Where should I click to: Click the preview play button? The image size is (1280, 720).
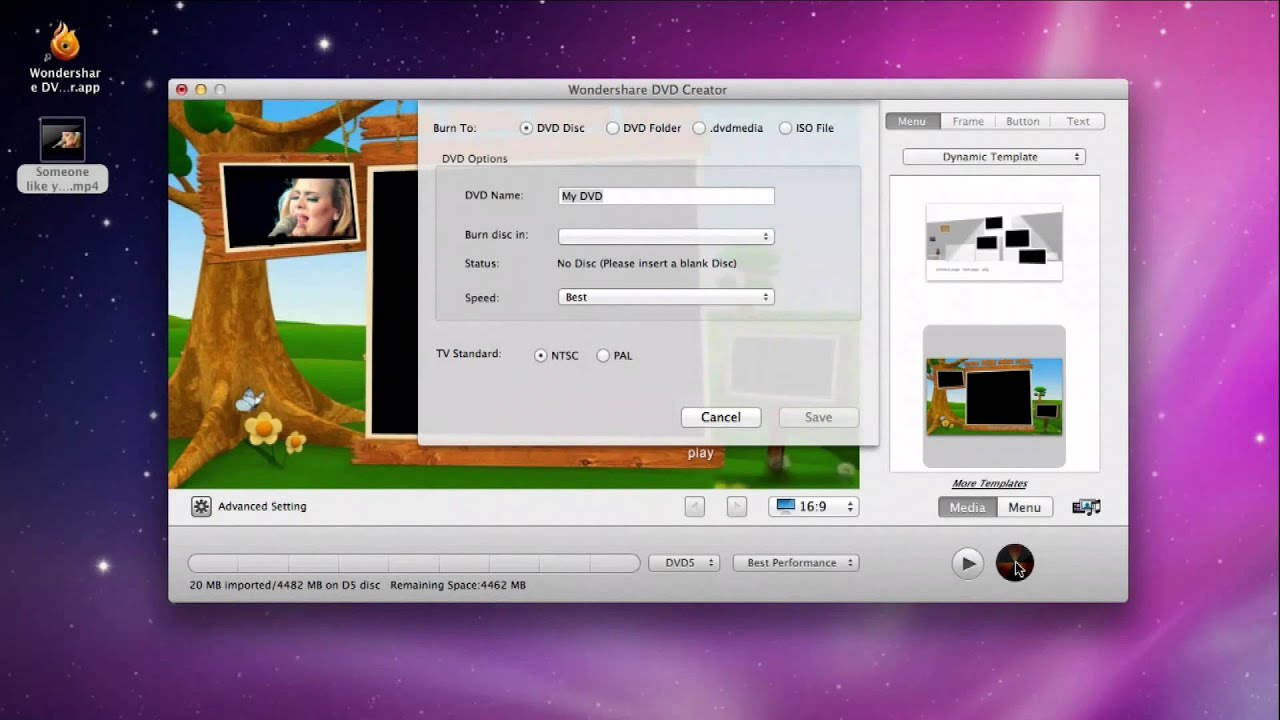point(967,563)
